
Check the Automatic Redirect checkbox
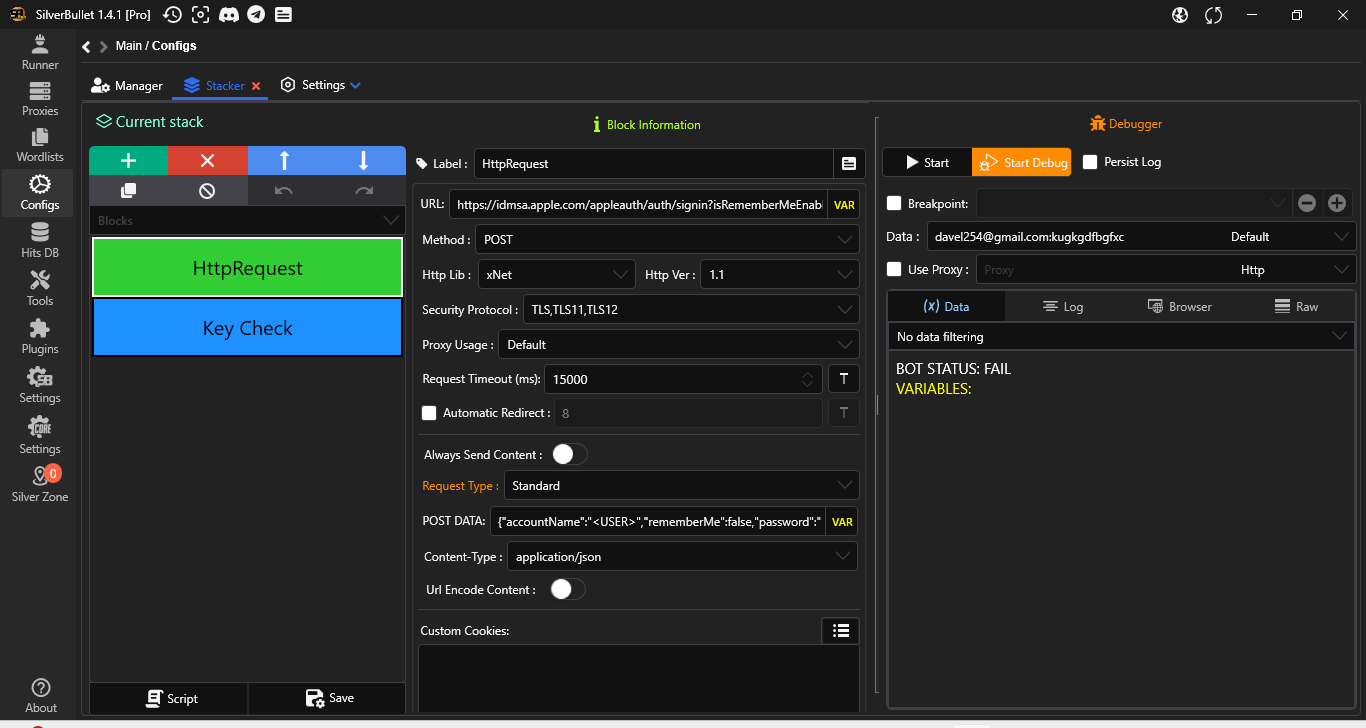point(430,413)
